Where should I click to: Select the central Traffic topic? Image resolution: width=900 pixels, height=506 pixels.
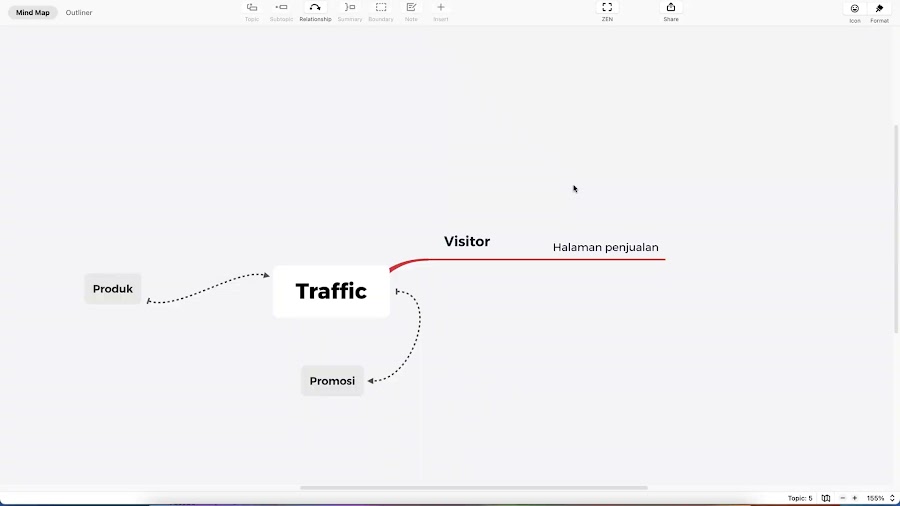(x=331, y=291)
